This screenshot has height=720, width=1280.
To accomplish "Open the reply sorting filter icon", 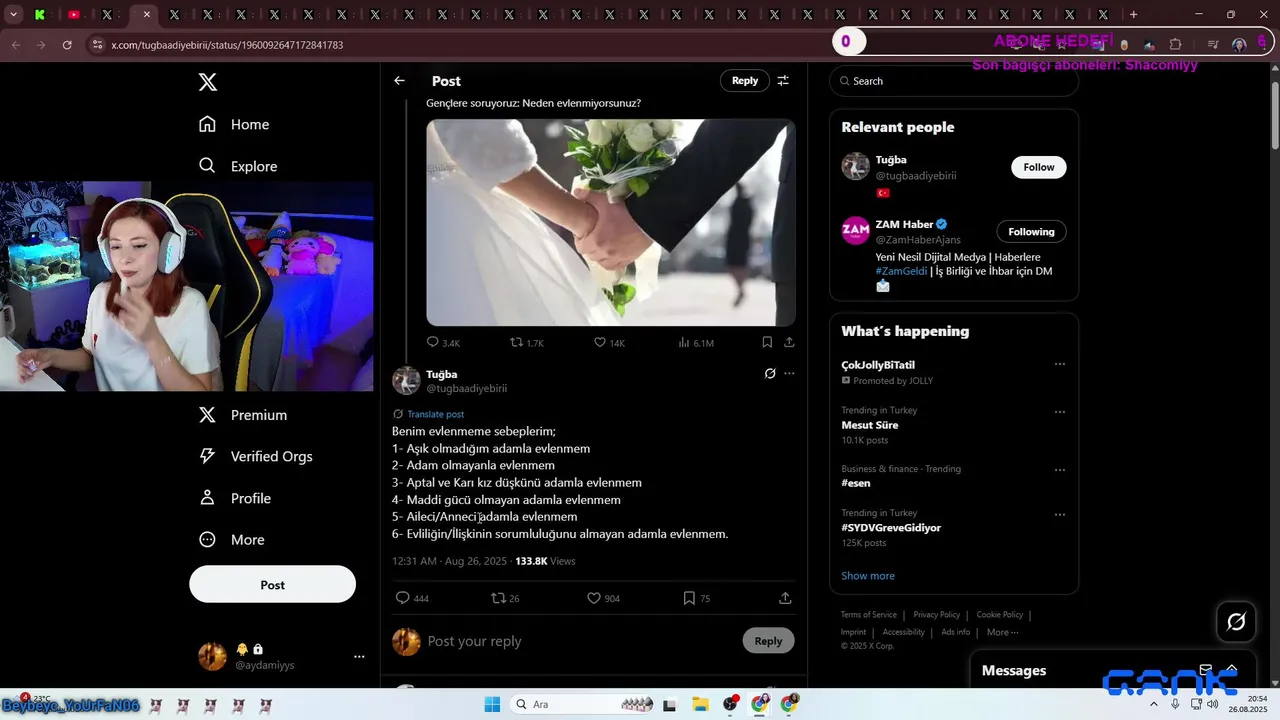I will click(783, 81).
